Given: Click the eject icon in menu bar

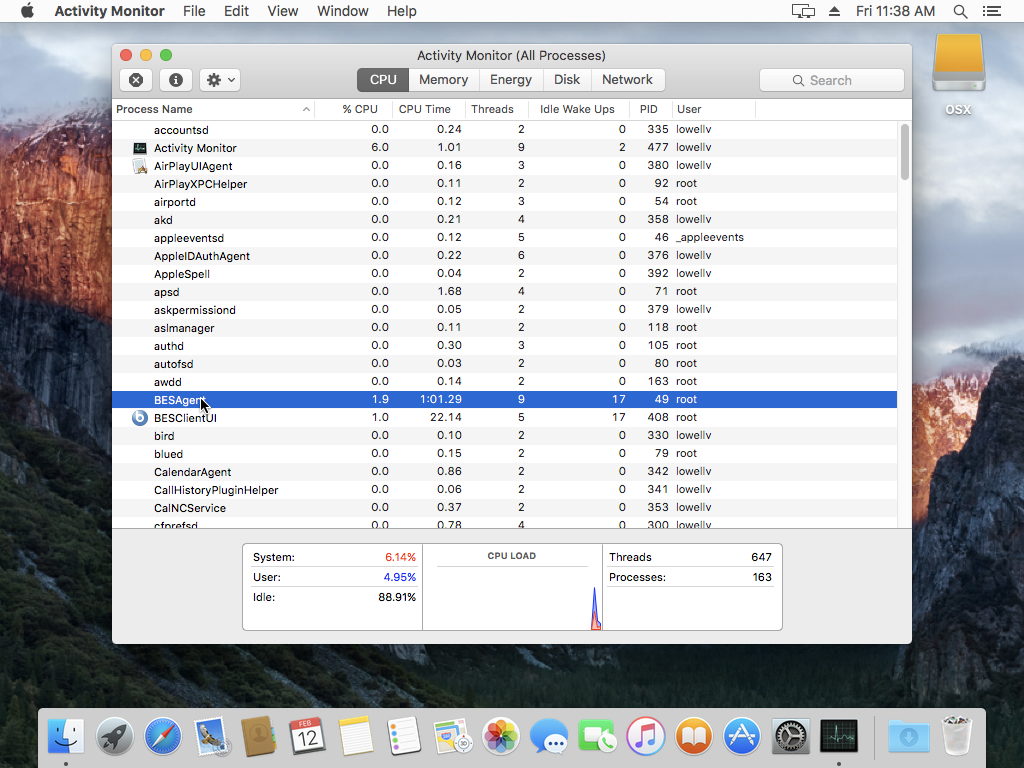Looking at the screenshot, I should (x=834, y=11).
